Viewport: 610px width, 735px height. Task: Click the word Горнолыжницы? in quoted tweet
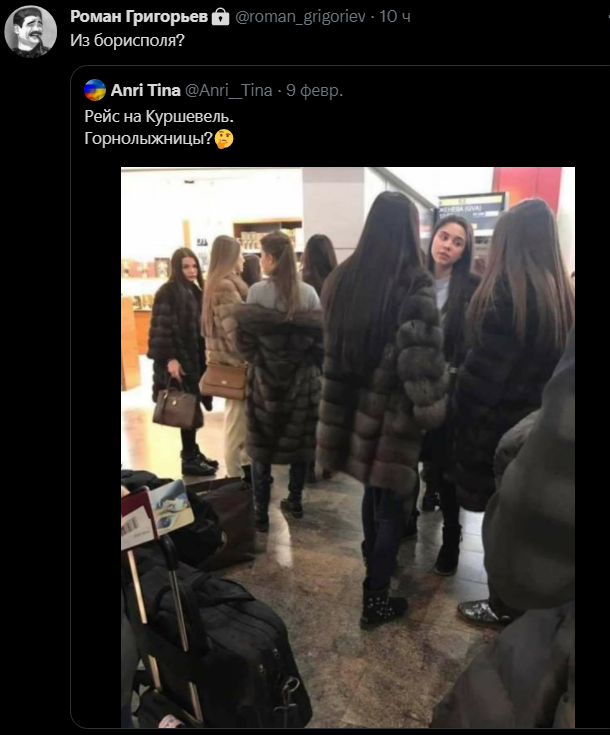tap(149, 139)
